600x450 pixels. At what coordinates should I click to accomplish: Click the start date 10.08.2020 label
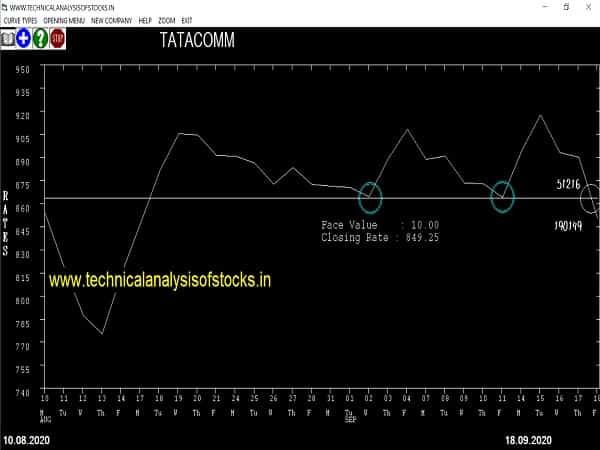click(28, 440)
